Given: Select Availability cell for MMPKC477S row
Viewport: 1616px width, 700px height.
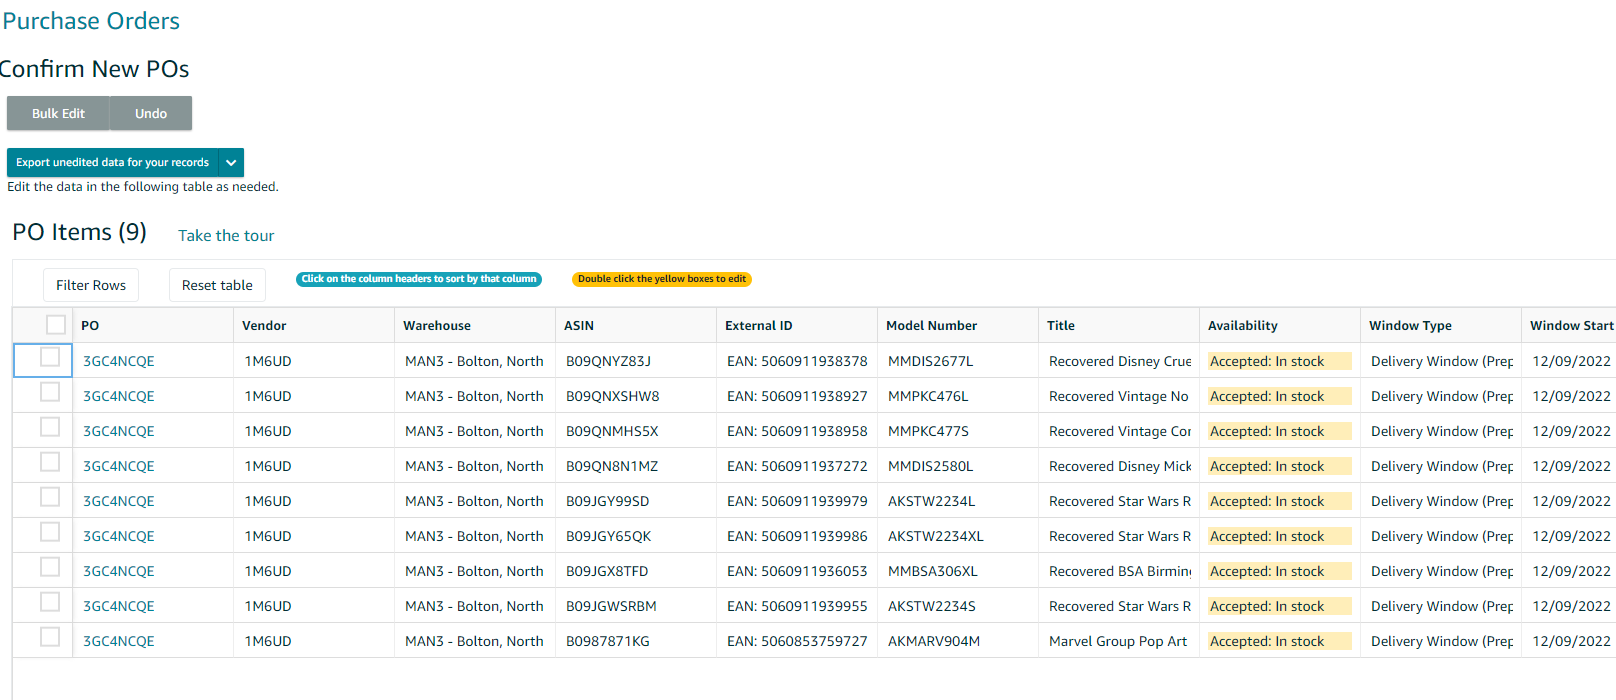Looking at the screenshot, I should (1280, 431).
